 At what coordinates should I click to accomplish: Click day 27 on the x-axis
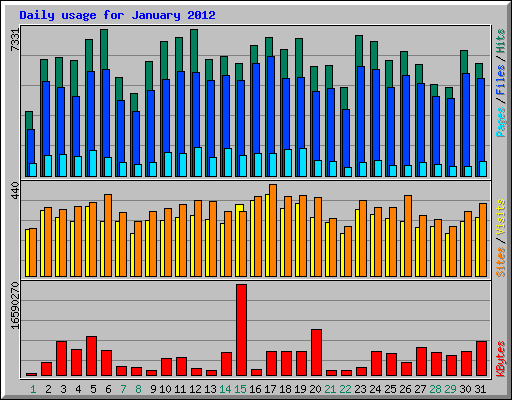pyautogui.click(x=420, y=389)
